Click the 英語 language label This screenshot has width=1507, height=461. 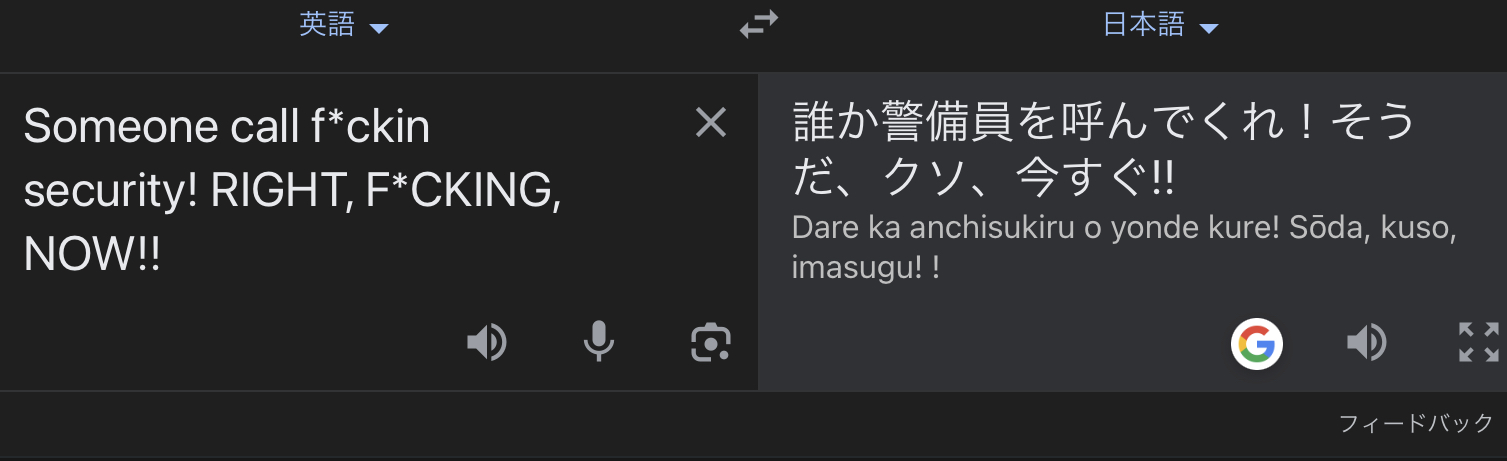pos(327,26)
